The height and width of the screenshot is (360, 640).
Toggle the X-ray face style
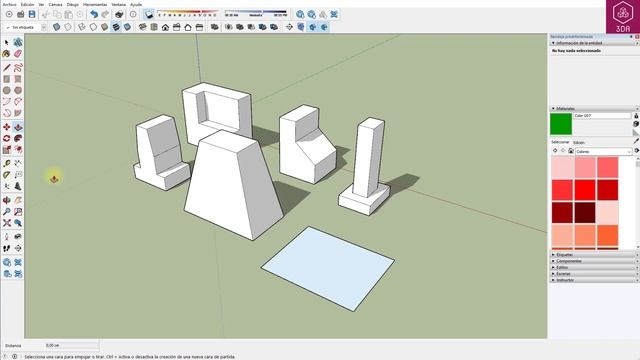coord(56,27)
